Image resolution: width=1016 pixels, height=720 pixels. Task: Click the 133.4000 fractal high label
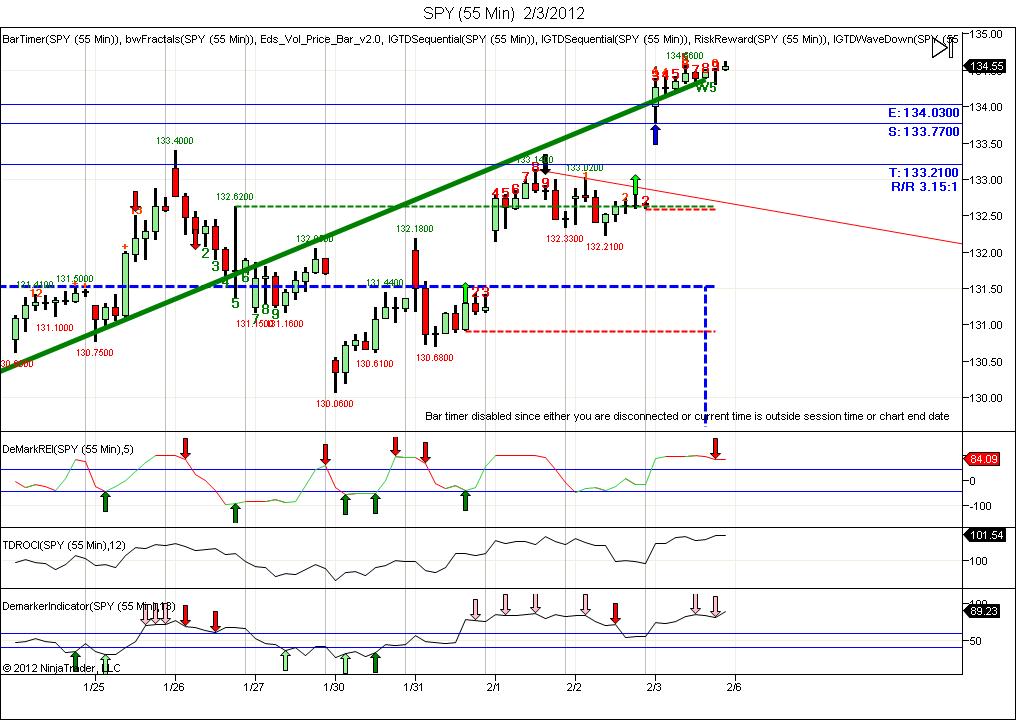[174, 141]
